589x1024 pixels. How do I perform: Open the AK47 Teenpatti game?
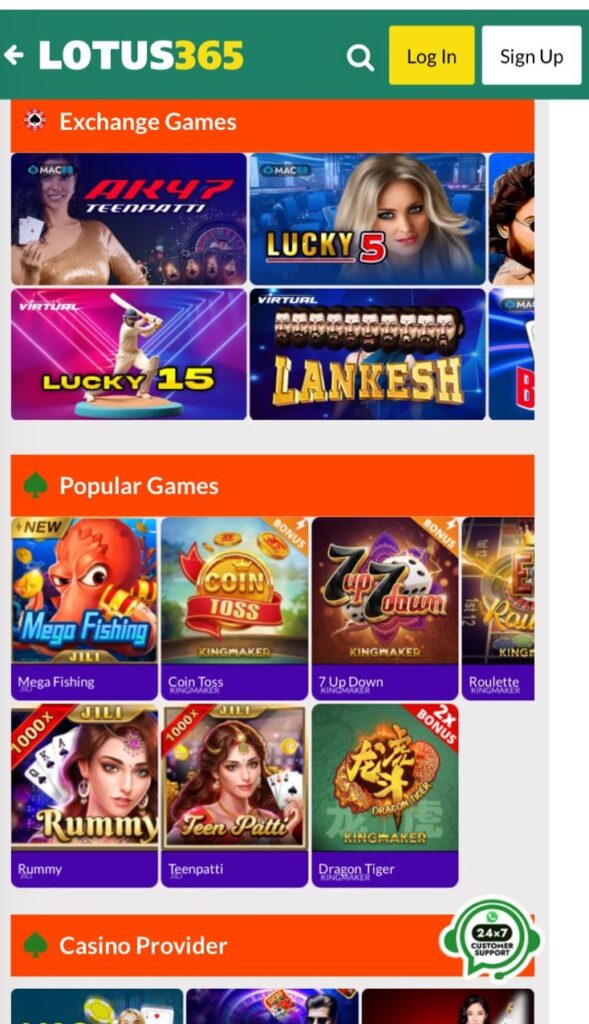click(x=129, y=219)
